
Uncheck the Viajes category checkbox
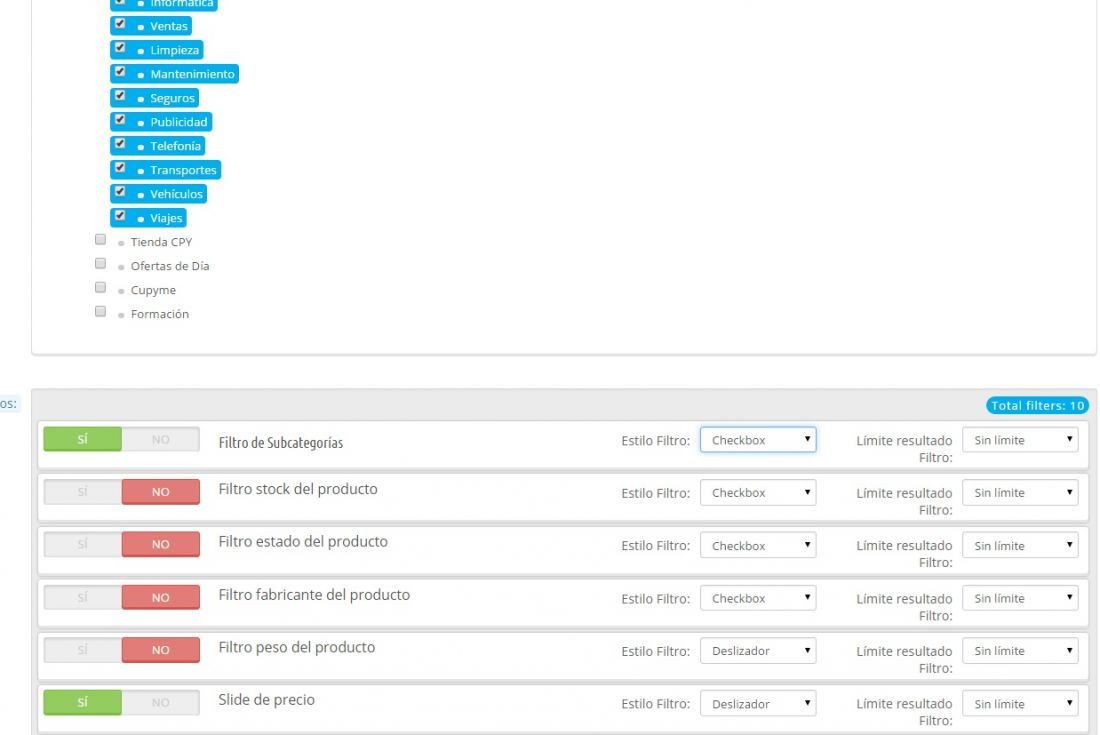click(120, 215)
